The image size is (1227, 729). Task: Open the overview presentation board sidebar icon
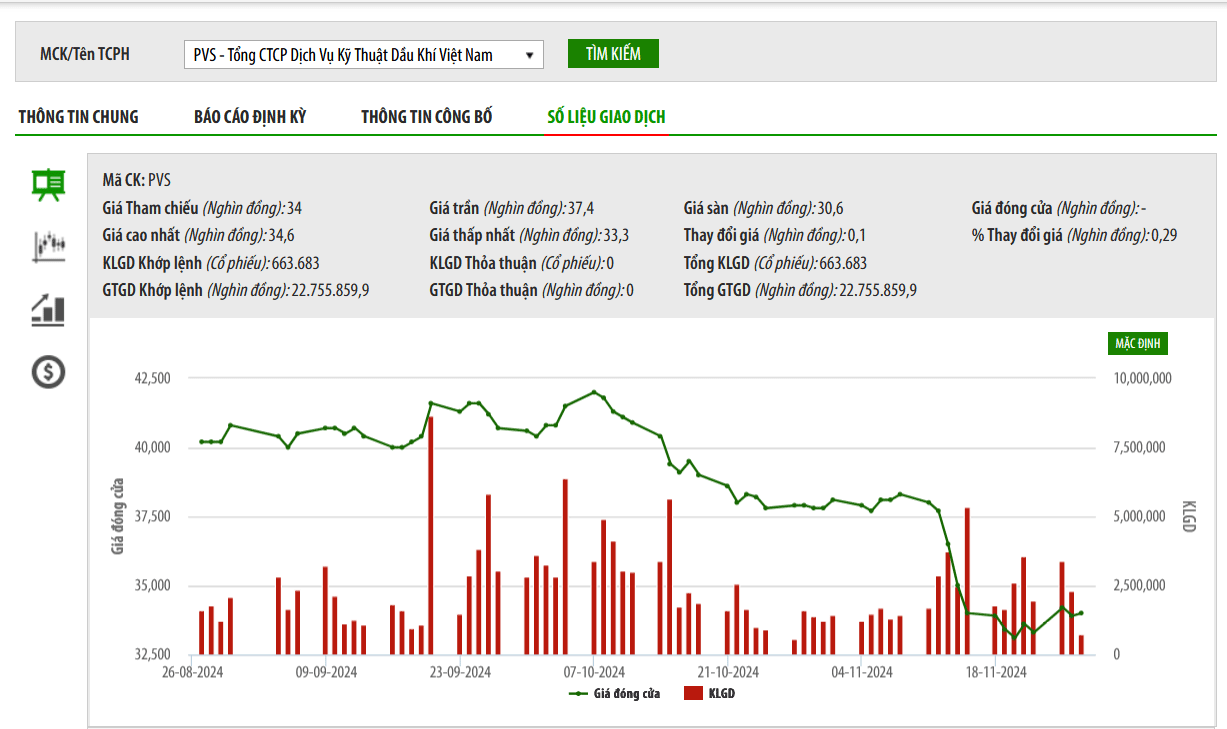pos(48,184)
